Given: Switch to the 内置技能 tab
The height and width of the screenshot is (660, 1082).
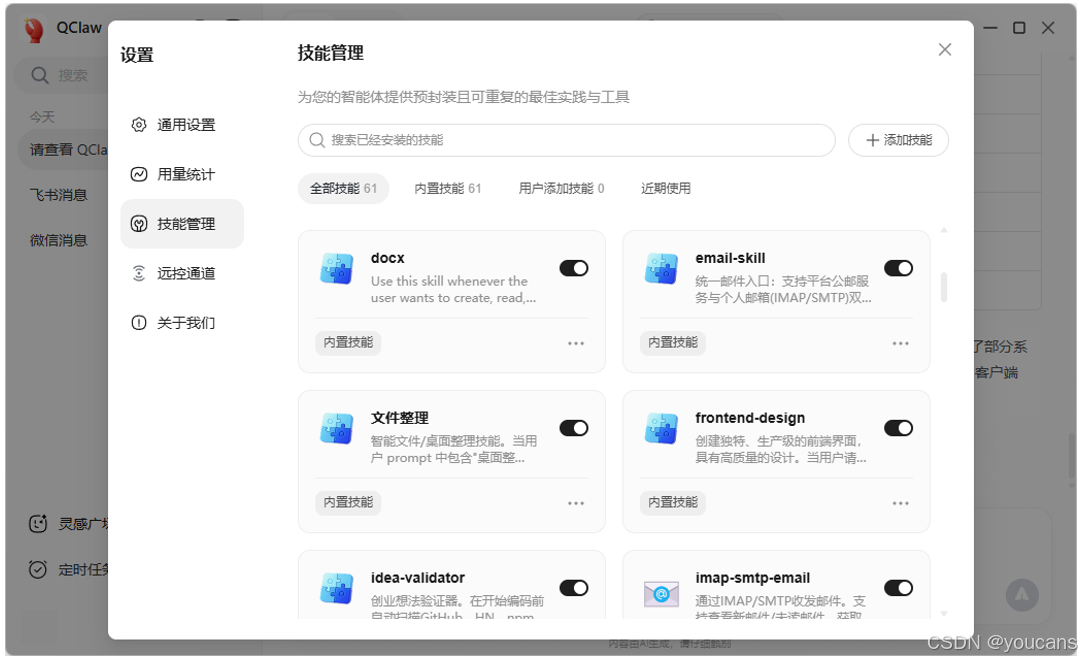Looking at the screenshot, I should tap(448, 187).
